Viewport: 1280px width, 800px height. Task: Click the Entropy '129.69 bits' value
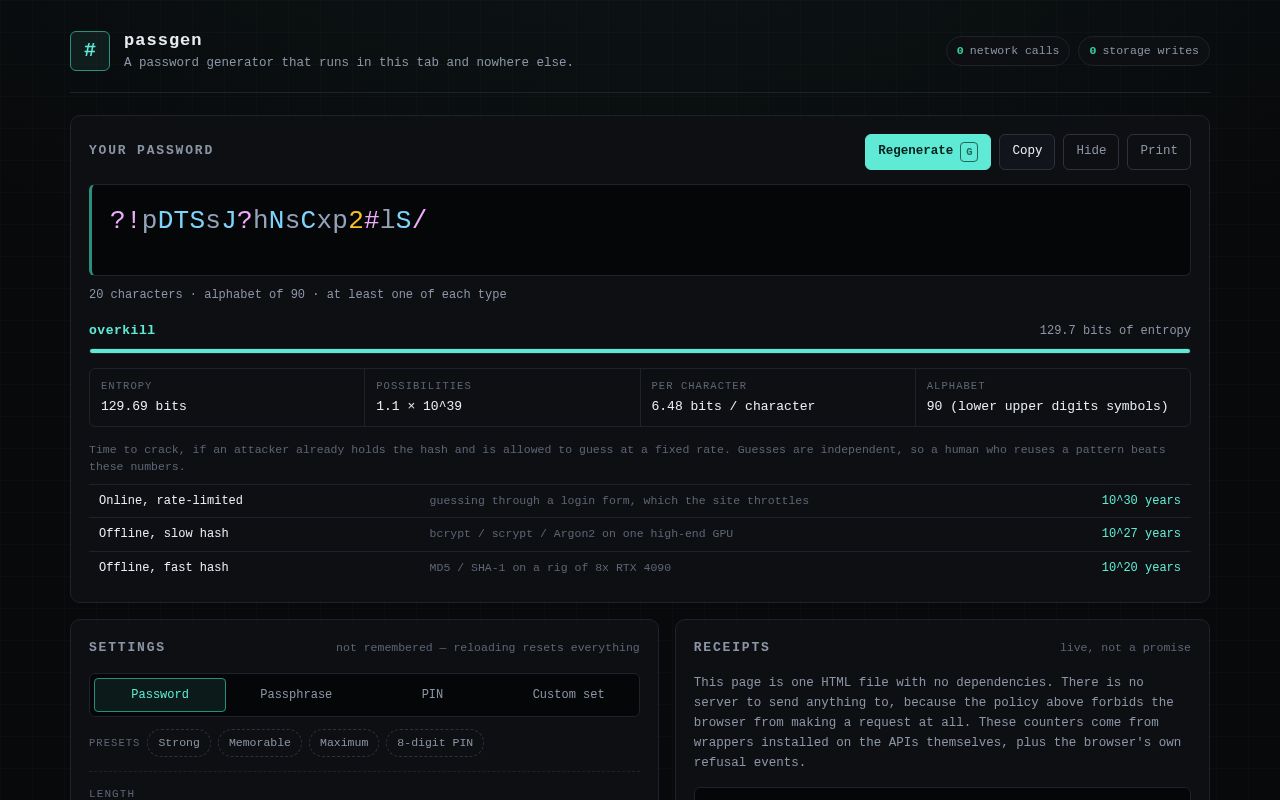point(144,407)
